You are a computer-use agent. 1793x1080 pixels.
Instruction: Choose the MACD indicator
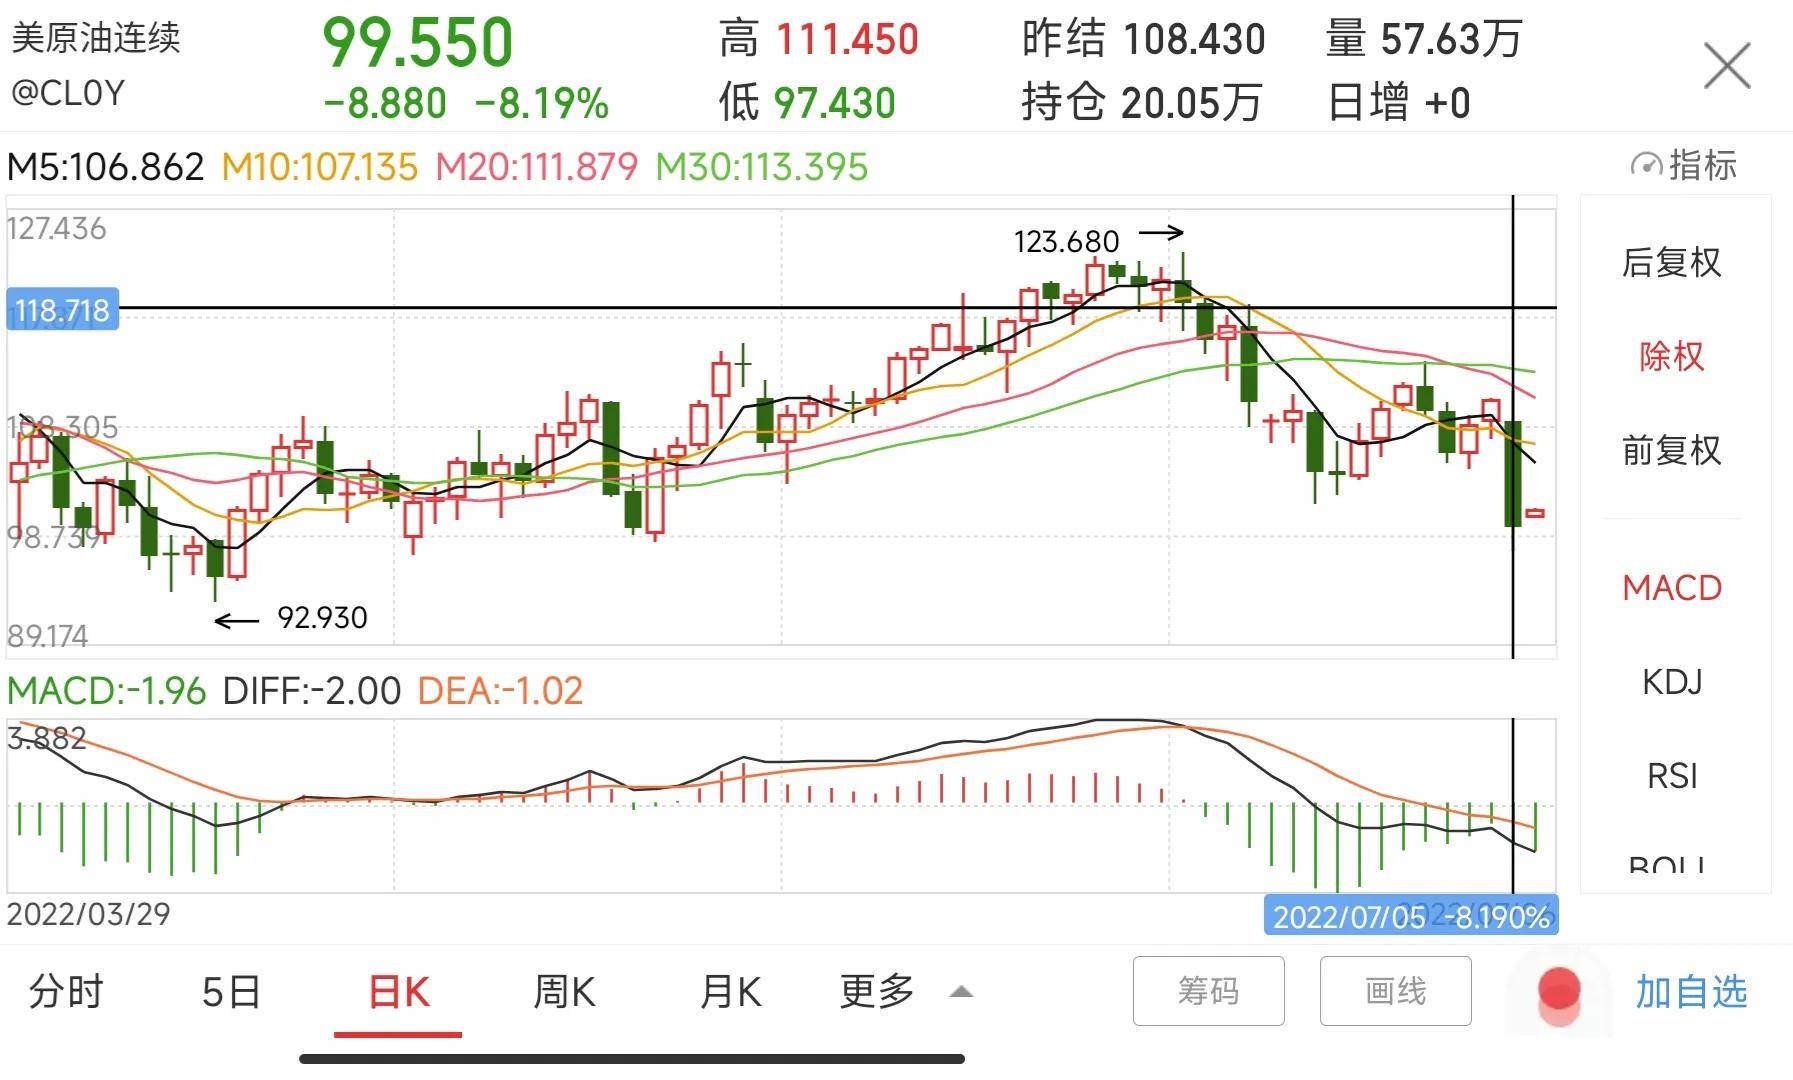pos(1672,588)
